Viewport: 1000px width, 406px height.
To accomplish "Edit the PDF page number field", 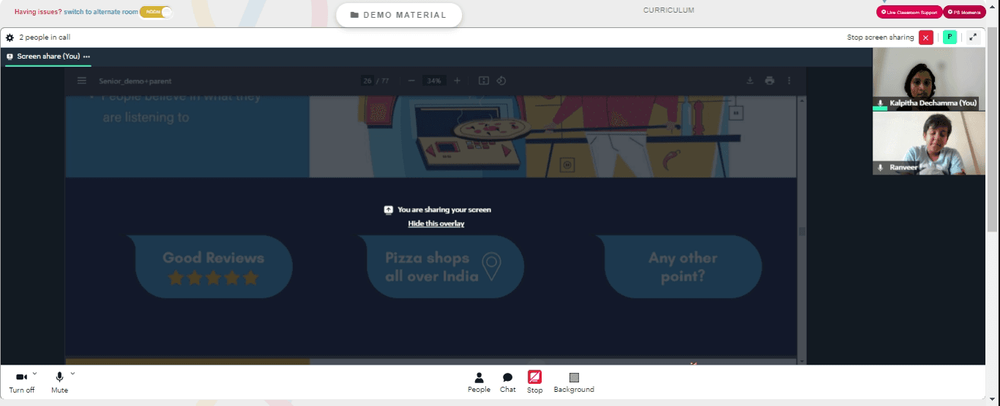I will coord(367,81).
